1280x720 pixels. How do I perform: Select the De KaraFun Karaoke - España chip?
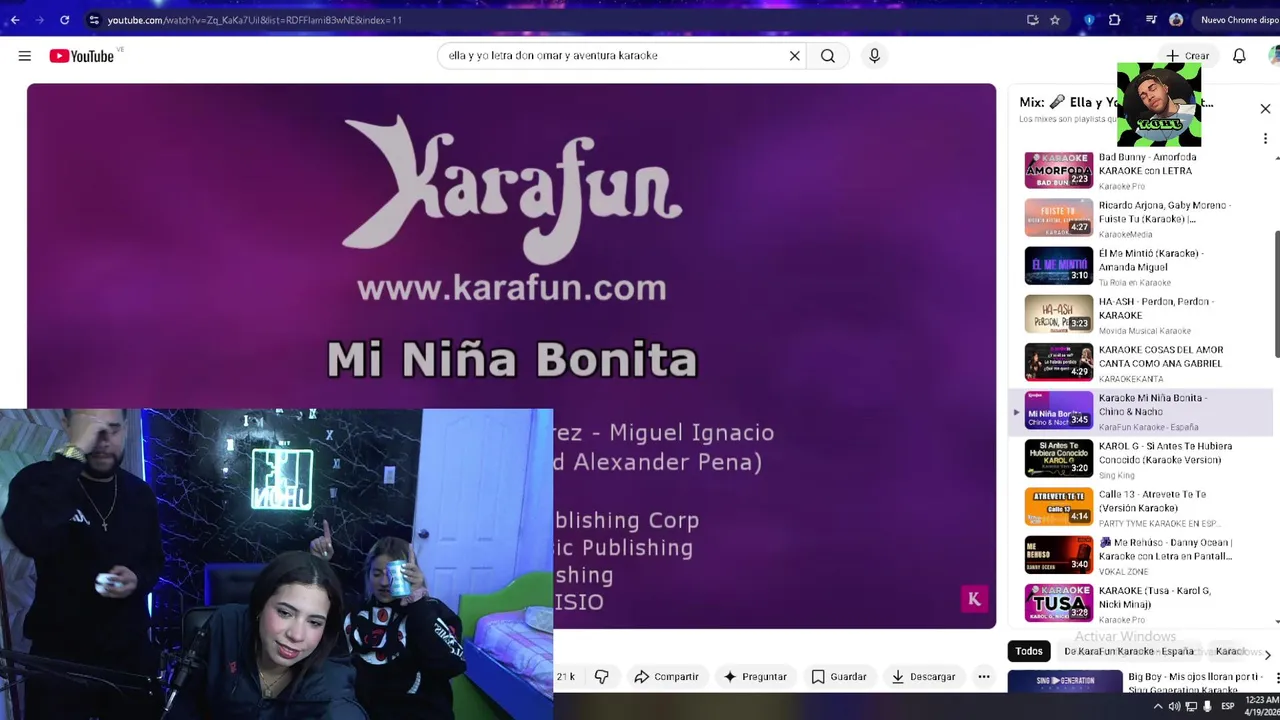pos(1129,651)
